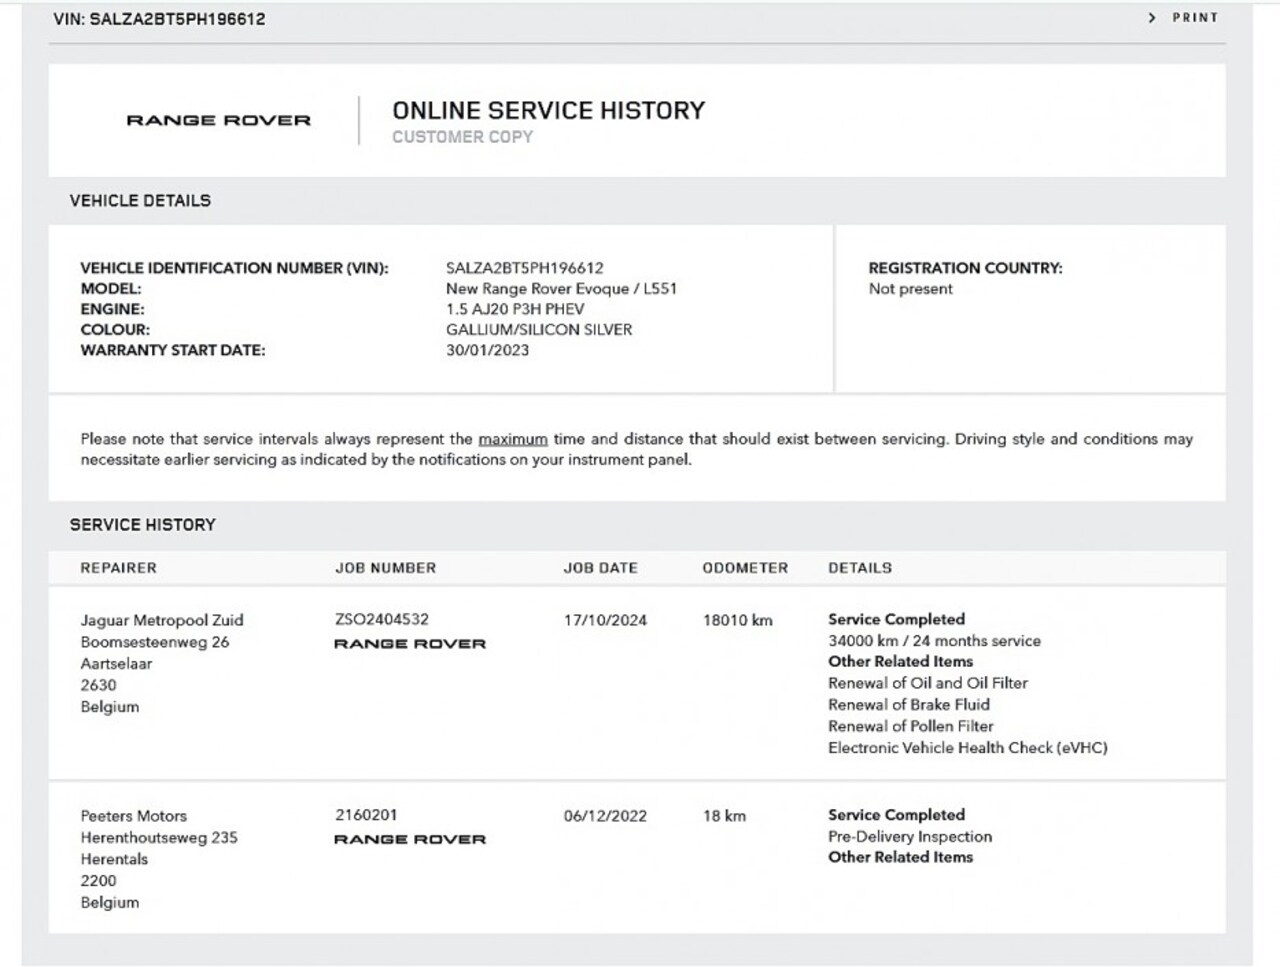Click the job date 17/10/2024

point(605,620)
